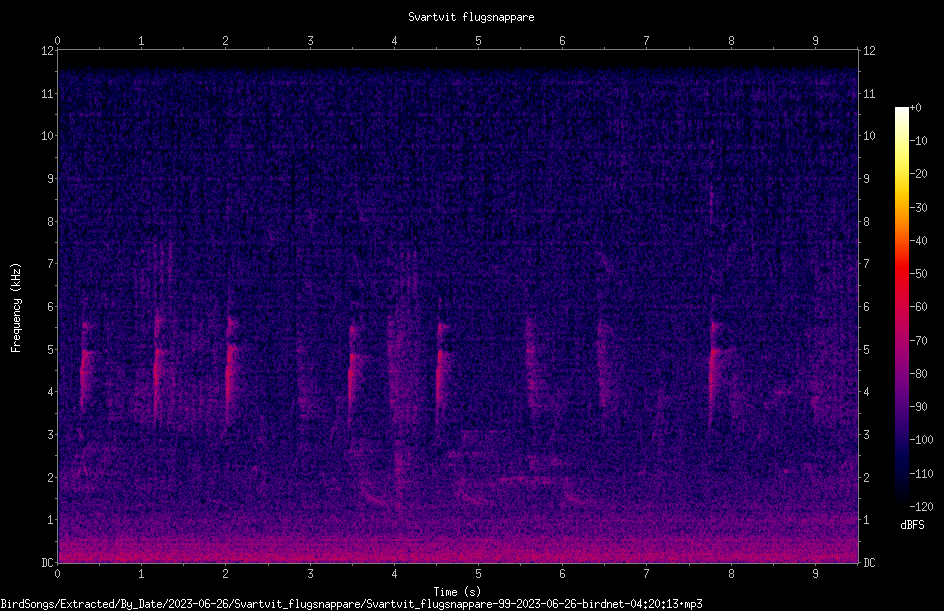The height and width of the screenshot is (611, 944).
Task: Click the title 'Svartvit flugsnappare'
Action: coord(471,17)
